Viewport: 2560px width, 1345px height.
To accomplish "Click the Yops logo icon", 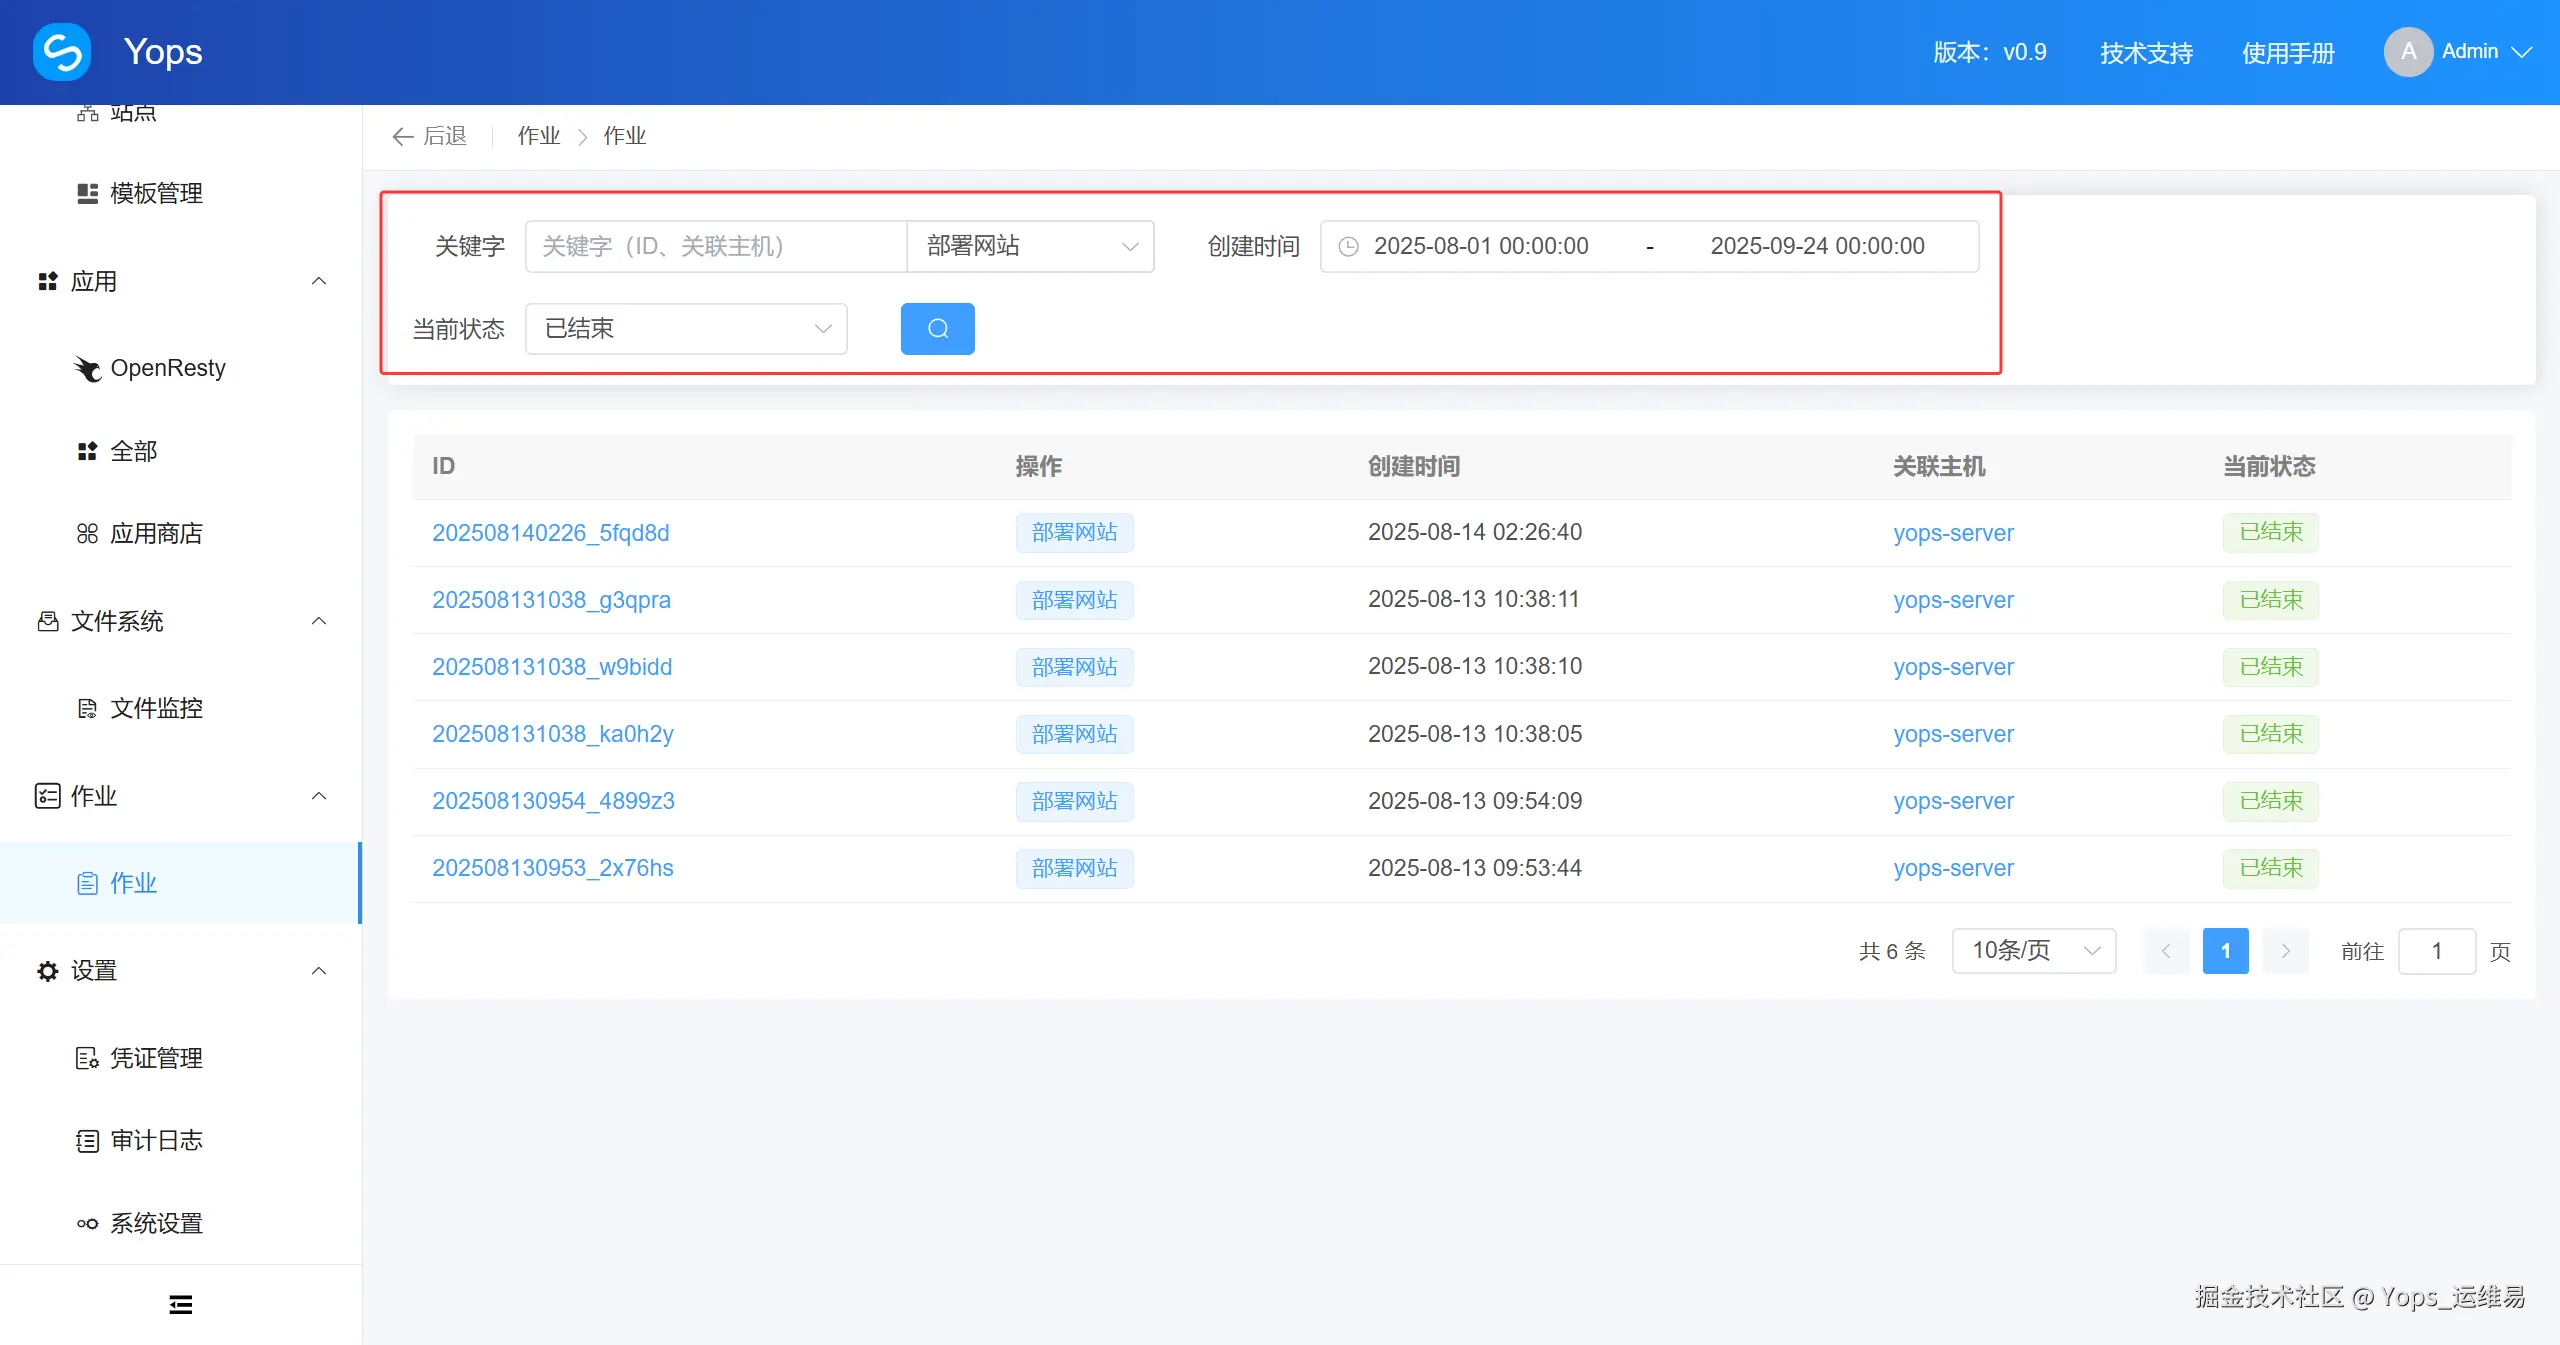I will coord(62,52).
